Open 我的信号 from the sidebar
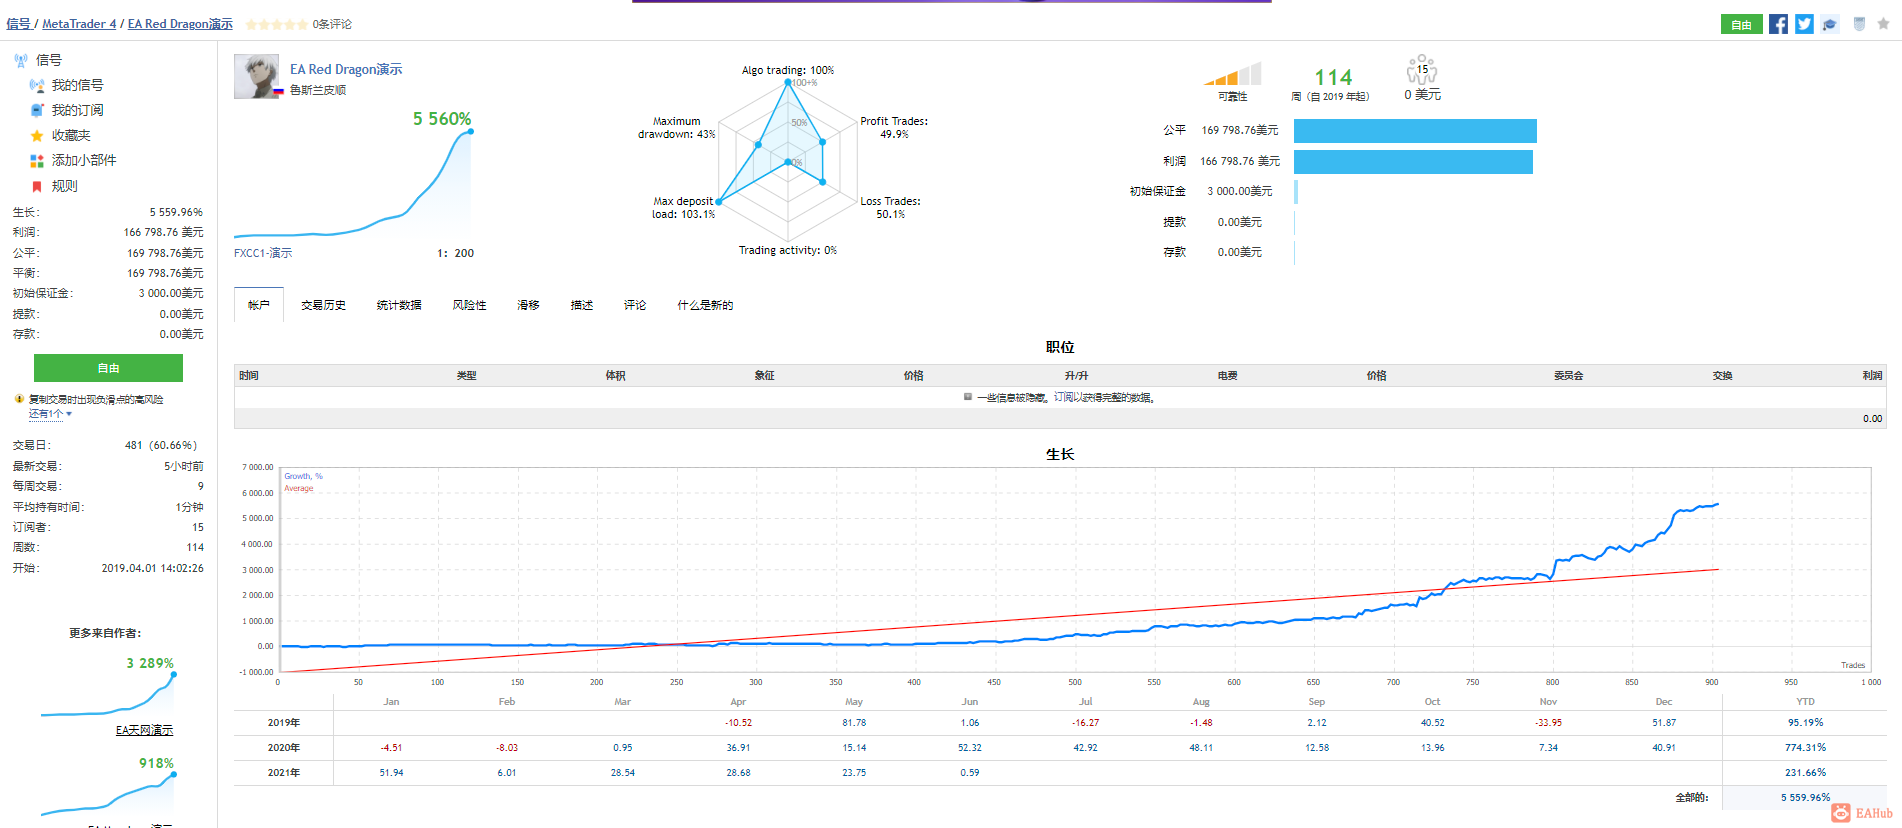The image size is (1902, 828). [x=77, y=85]
